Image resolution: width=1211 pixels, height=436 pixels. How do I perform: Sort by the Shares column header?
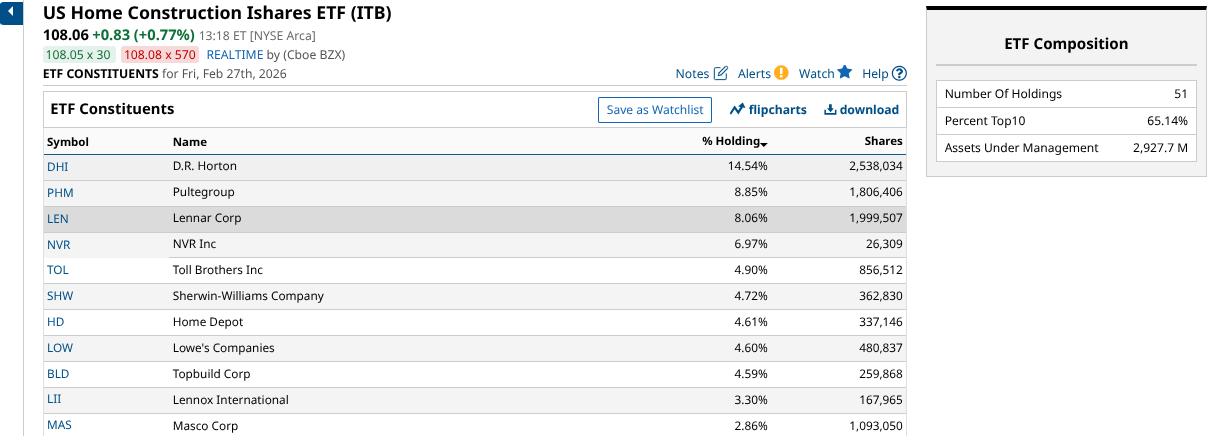(x=883, y=142)
